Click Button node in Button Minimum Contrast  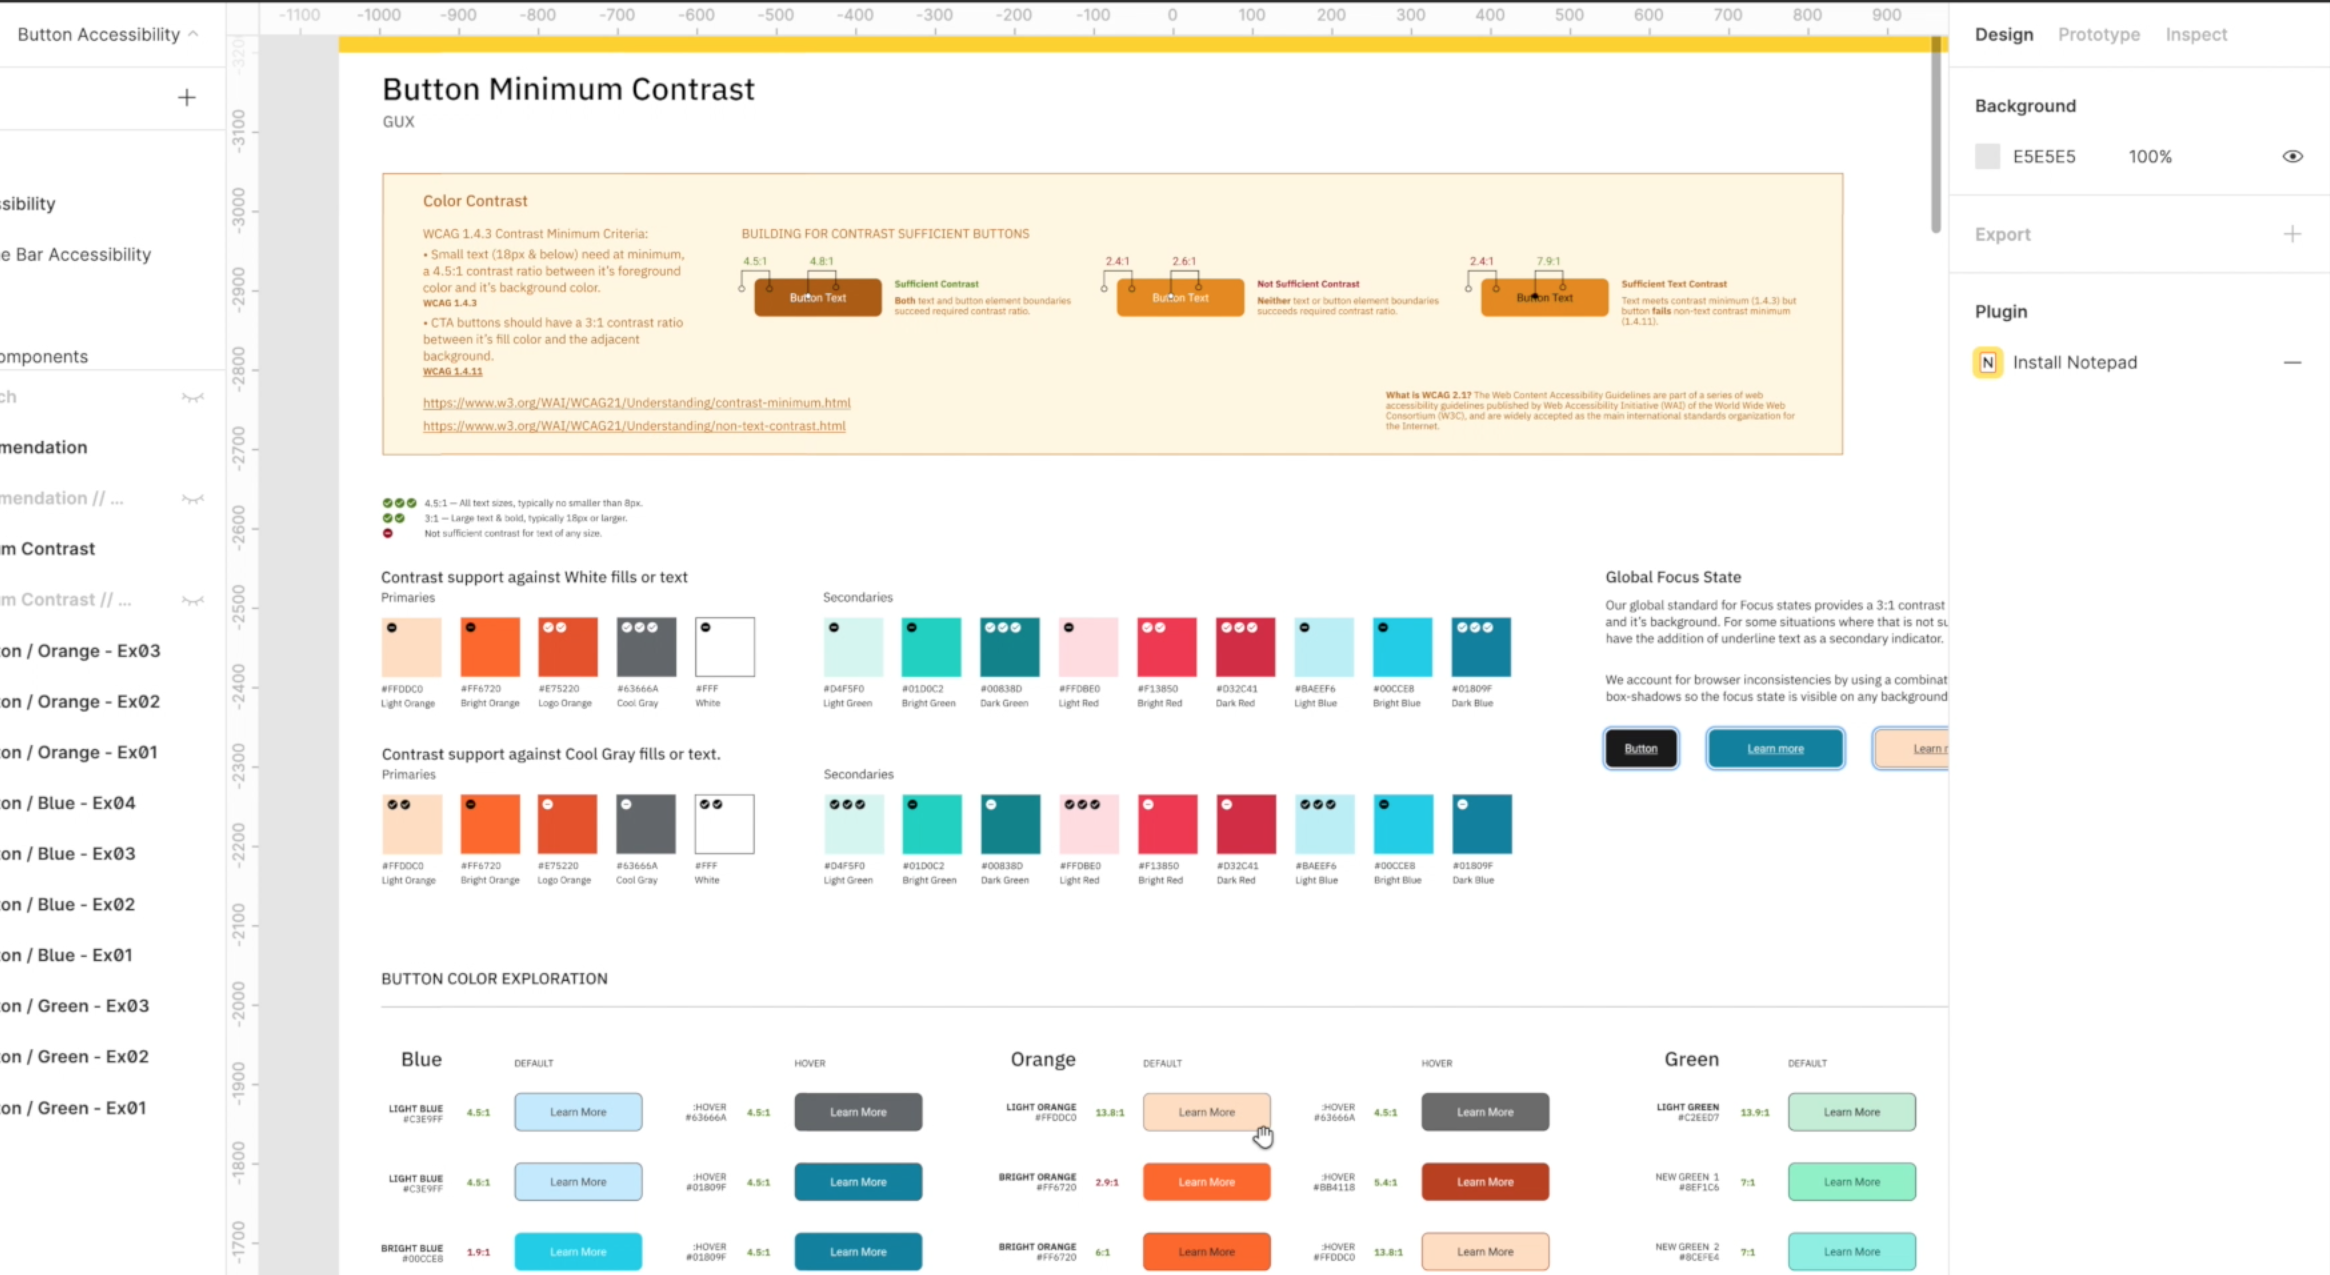[1641, 747]
